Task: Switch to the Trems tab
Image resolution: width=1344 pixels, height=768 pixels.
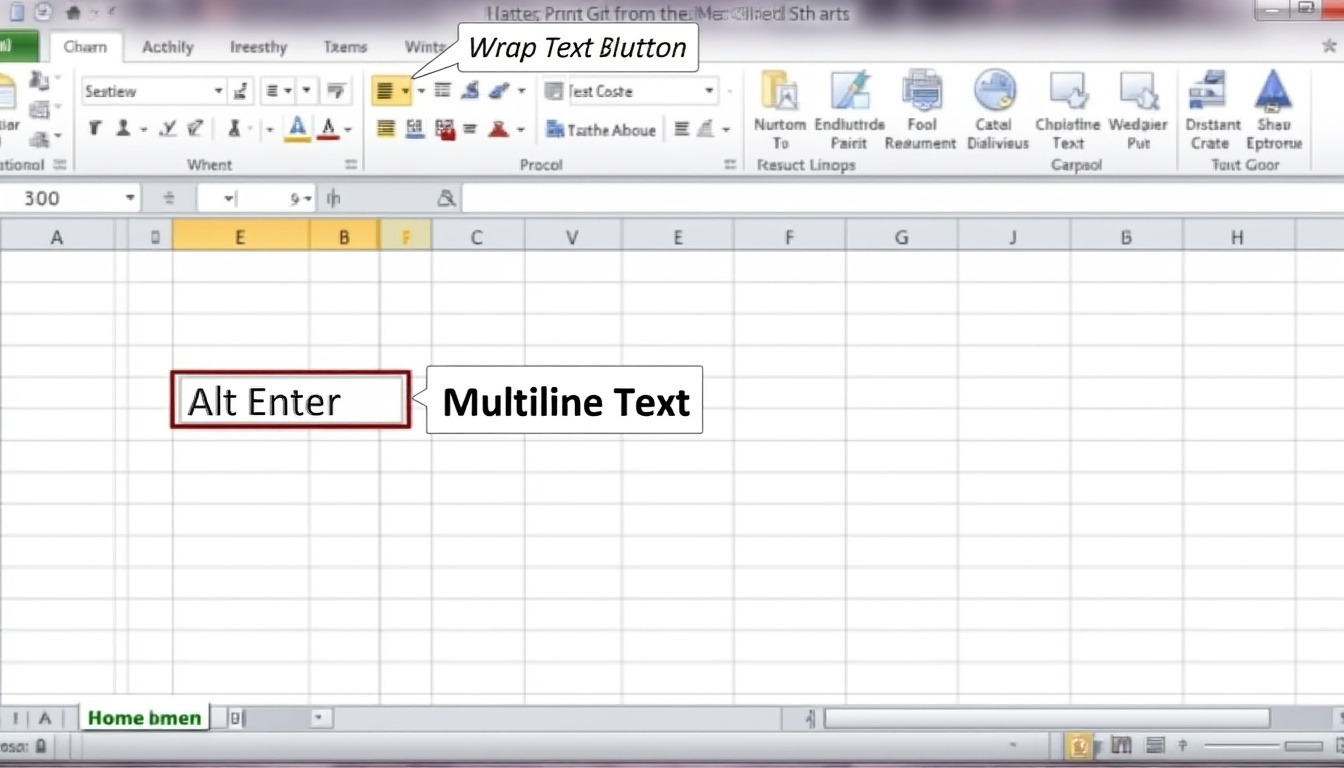Action: coord(346,47)
